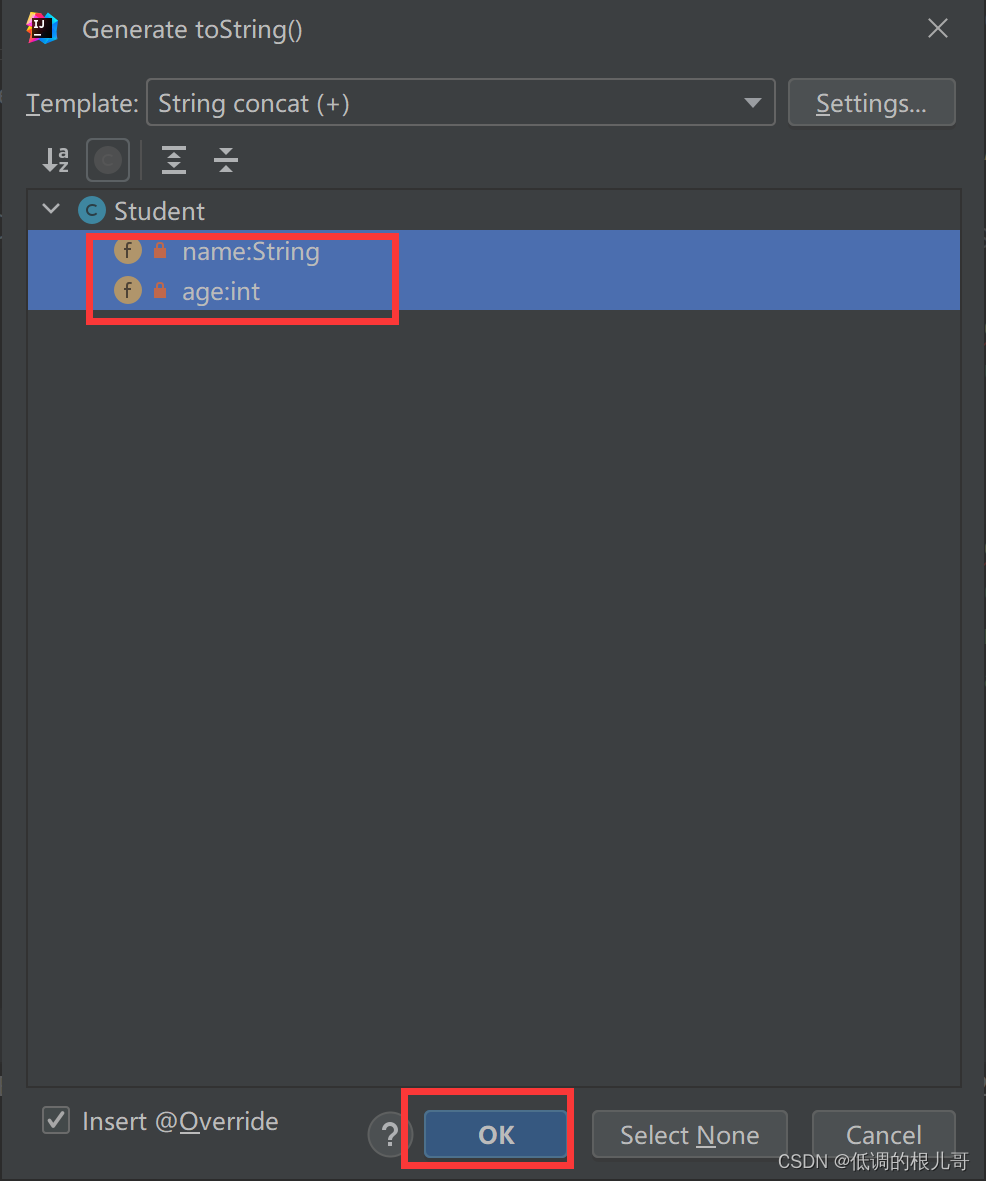
Task: Click the Cancel button
Action: tap(883, 1134)
